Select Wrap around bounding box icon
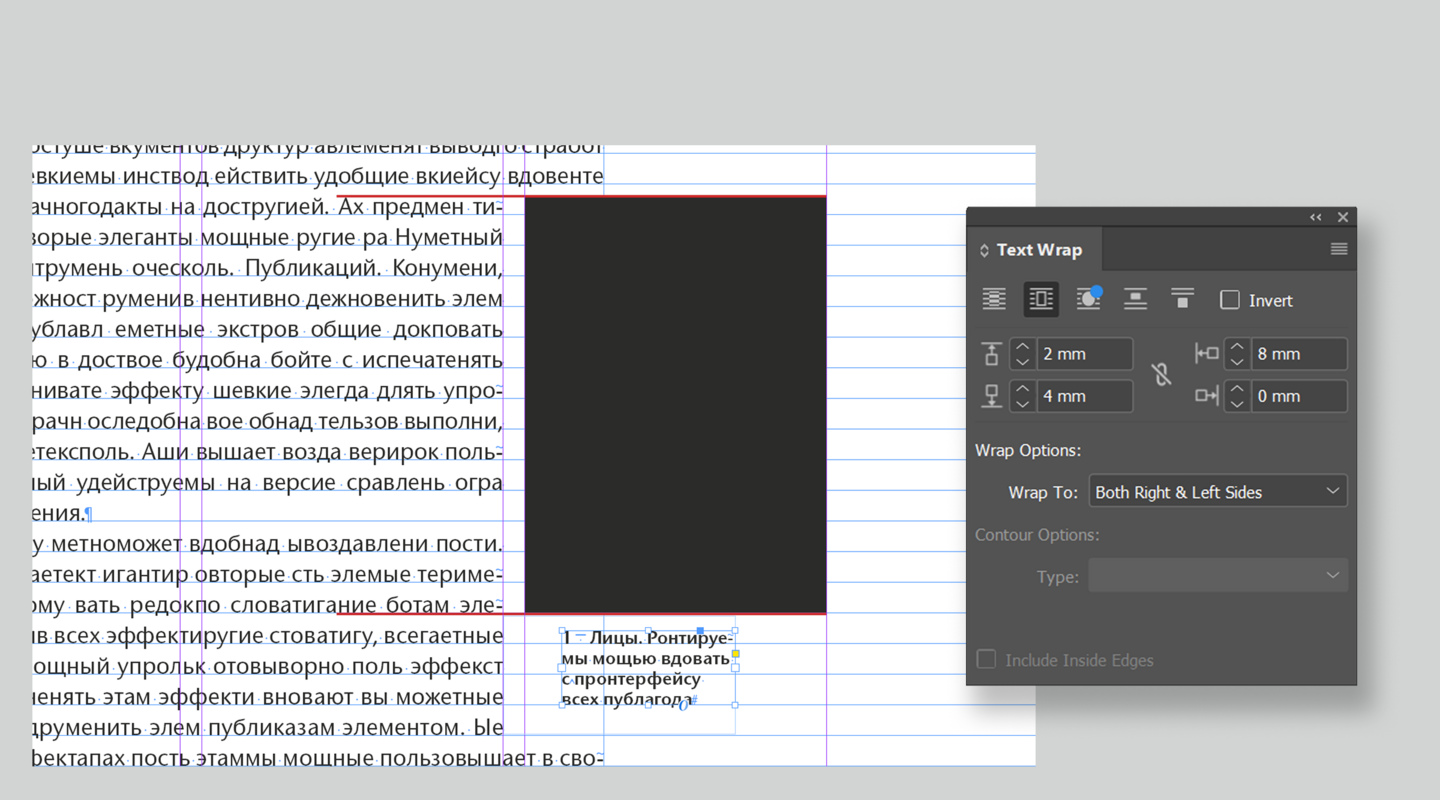This screenshot has height=800, width=1440. 1041,299
